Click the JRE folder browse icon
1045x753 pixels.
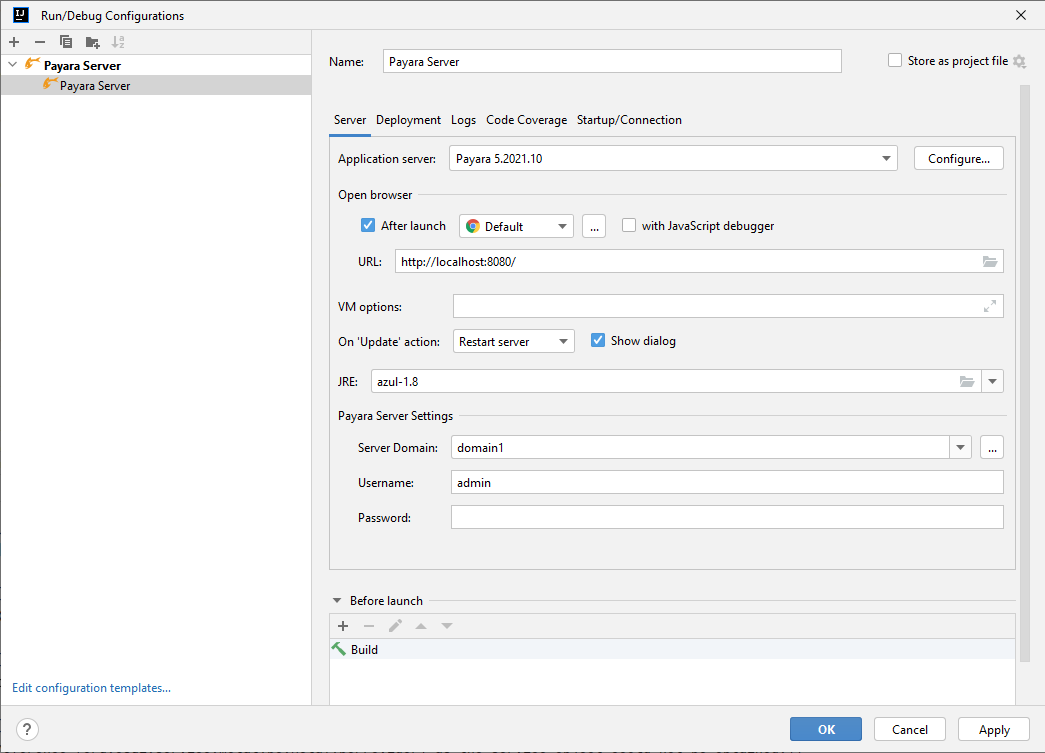click(x=966, y=381)
